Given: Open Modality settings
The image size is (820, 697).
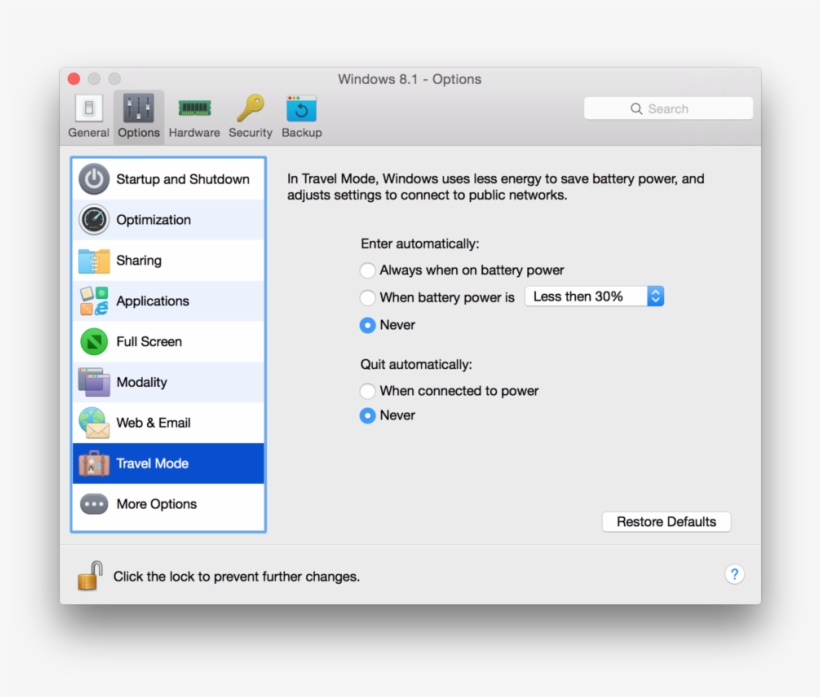Looking at the screenshot, I should (x=168, y=382).
